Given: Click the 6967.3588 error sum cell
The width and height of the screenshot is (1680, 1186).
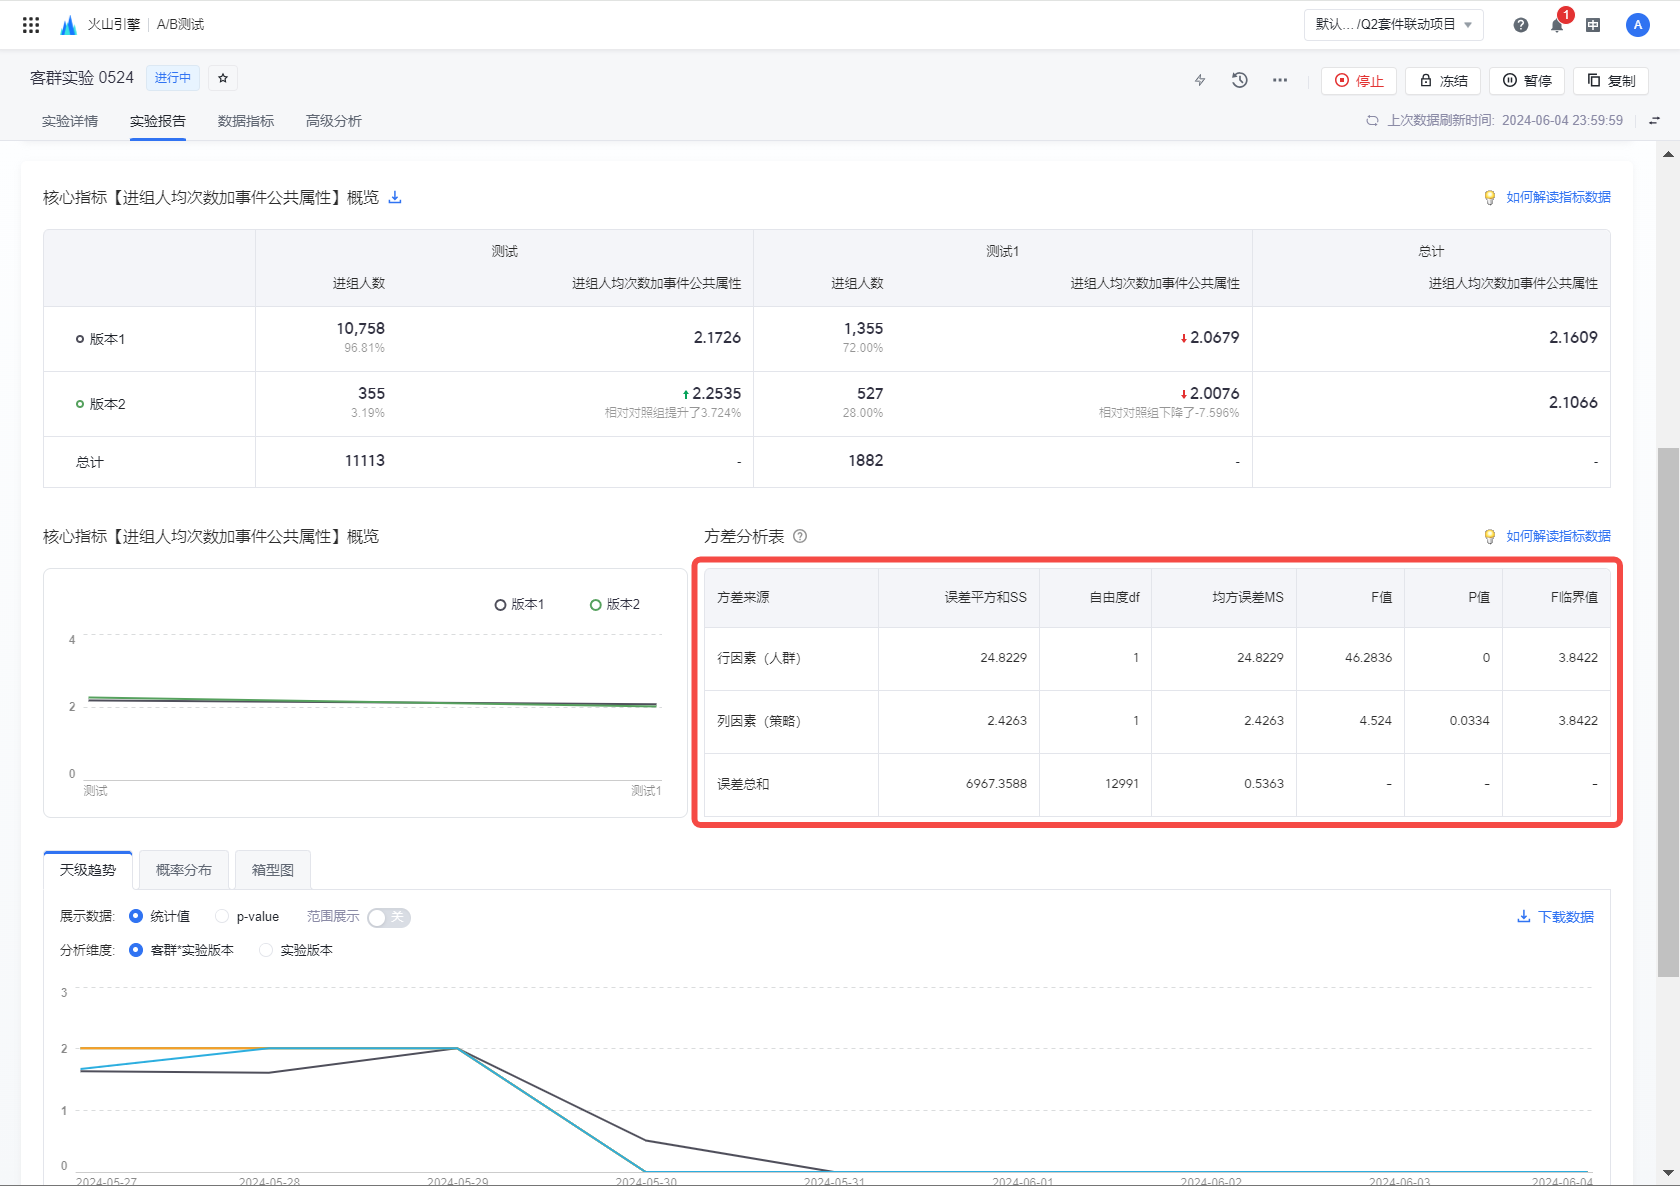Looking at the screenshot, I should pyautogui.click(x=996, y=784).
